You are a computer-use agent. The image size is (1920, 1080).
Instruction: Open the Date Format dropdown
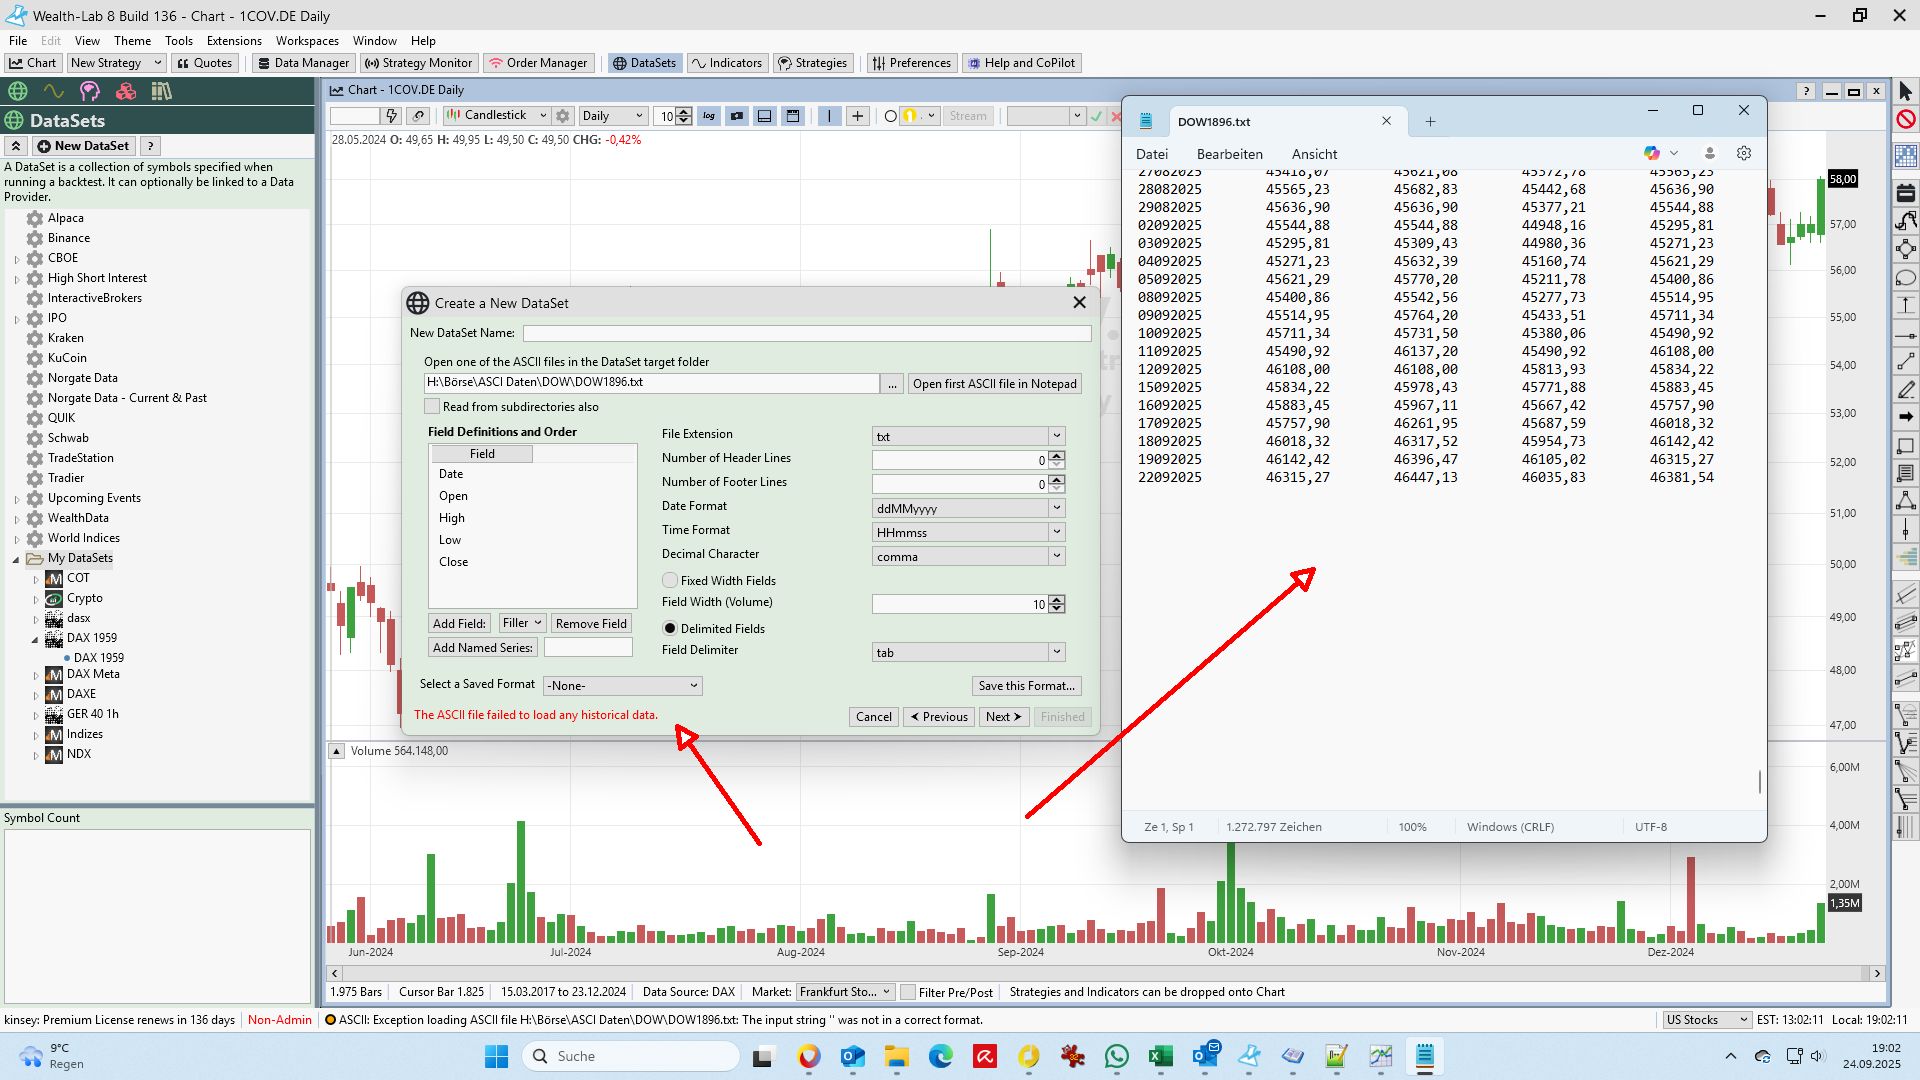967,508
